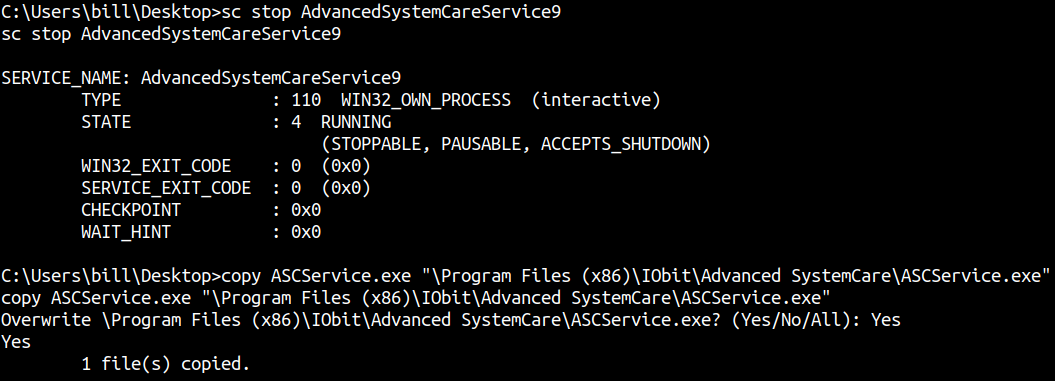Click the CHECKPOINT value 0x0
This screenshot has height=381, width=1055.
pyautogui.click(x=306, y=210)
